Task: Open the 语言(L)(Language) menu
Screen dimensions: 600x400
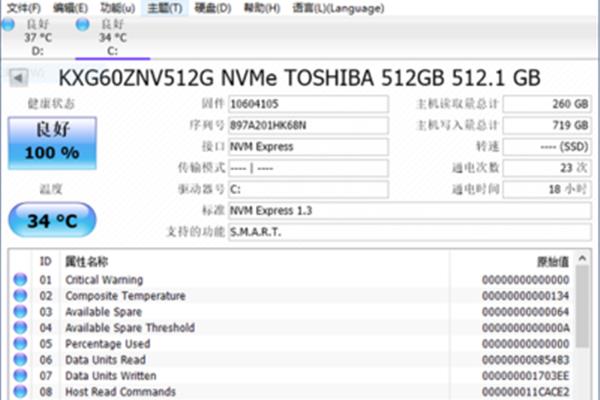Action: pyautogui.click(x=338, y=8)
